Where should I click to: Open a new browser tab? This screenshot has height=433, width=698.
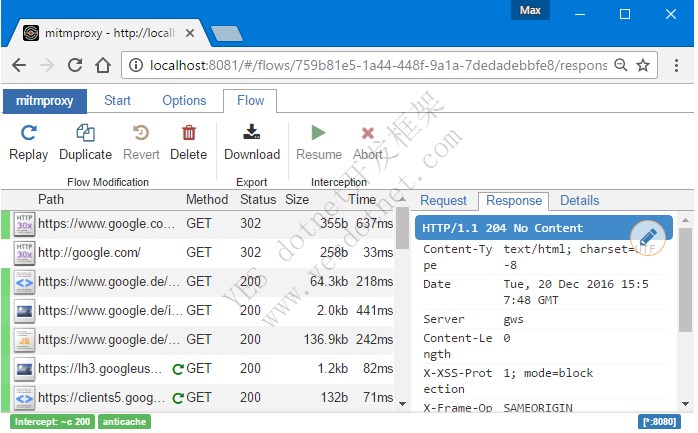(227, 33)
